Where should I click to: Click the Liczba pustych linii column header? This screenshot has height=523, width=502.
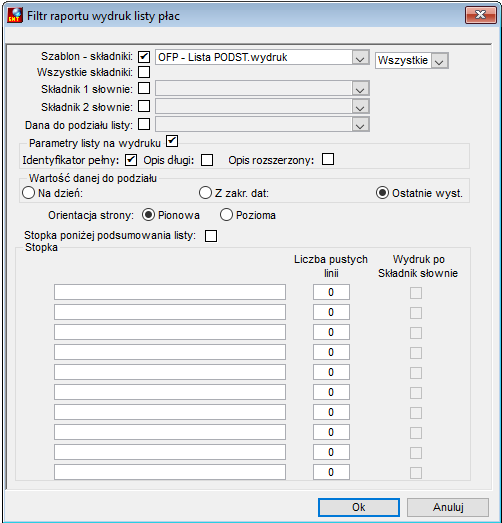331,266
